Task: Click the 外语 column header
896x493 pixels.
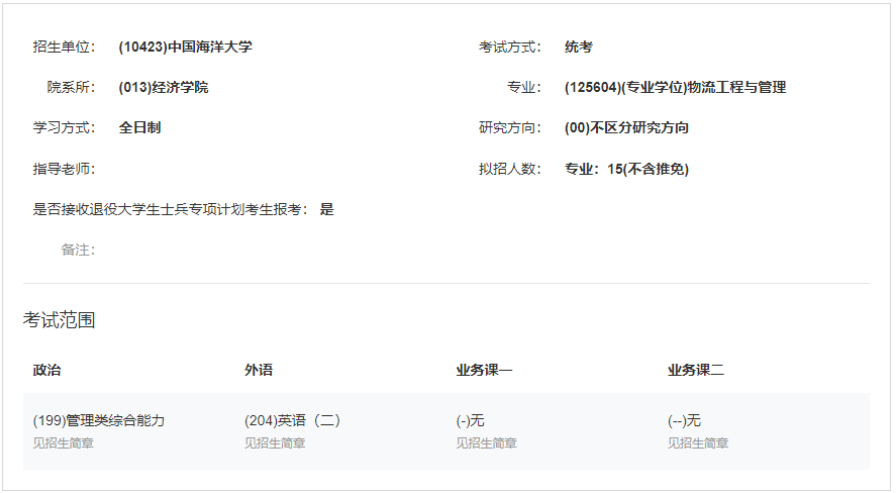Action: (258, 370)
